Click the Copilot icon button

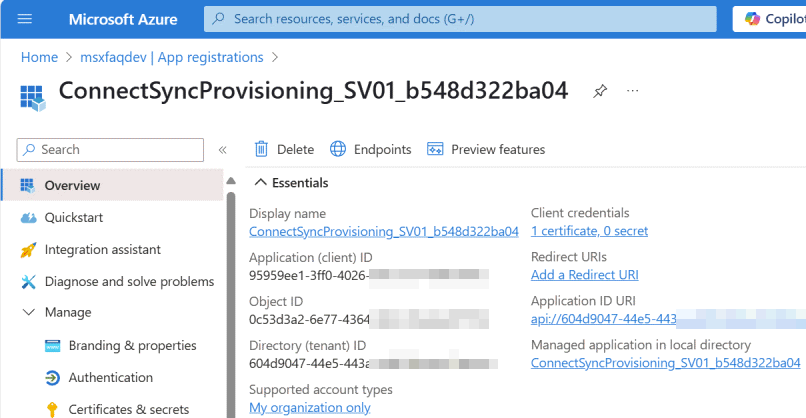pos(753,19)
